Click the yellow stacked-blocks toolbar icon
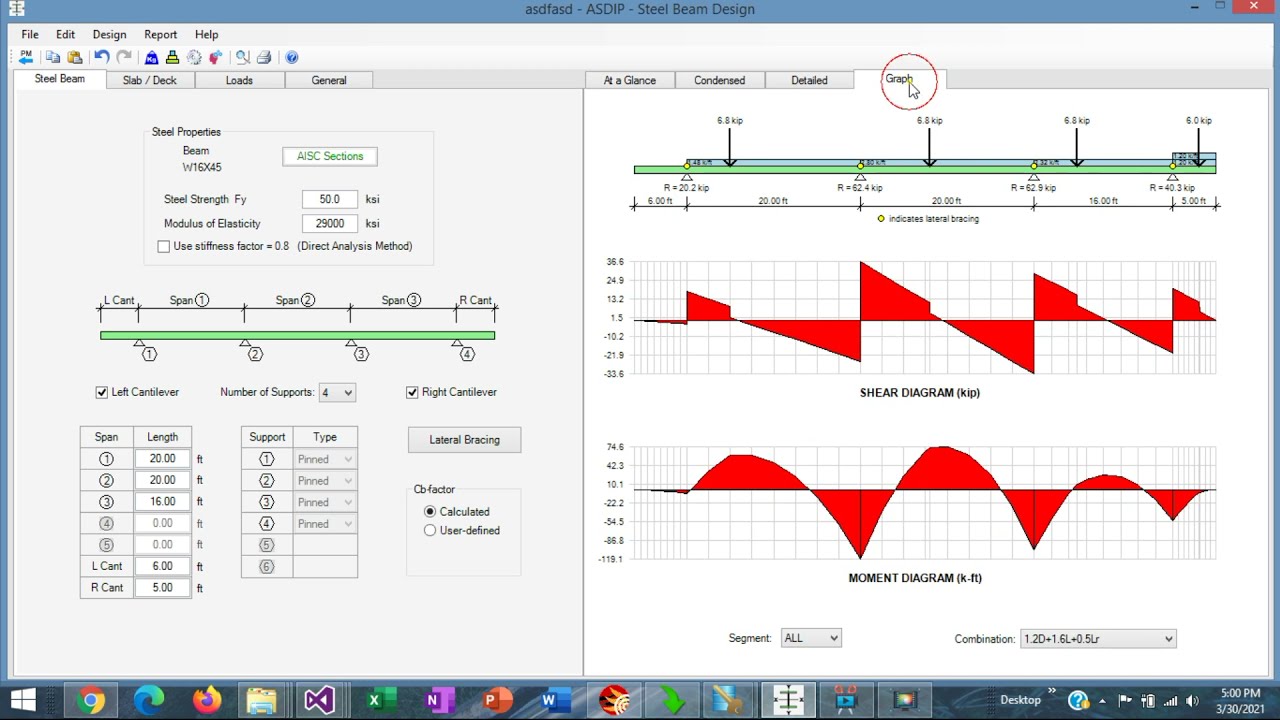 173,57
